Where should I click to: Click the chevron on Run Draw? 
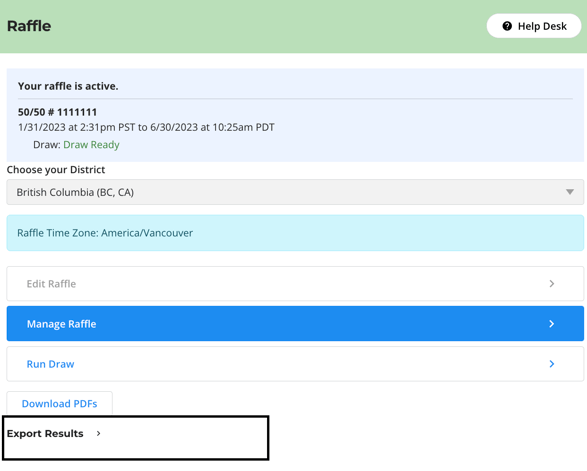[551, 364]
